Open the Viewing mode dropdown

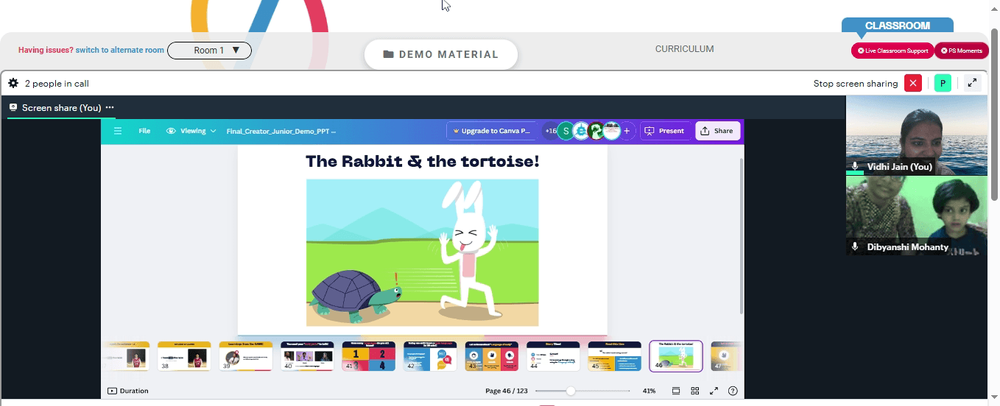pyautogui.click(x=191, y=131)
